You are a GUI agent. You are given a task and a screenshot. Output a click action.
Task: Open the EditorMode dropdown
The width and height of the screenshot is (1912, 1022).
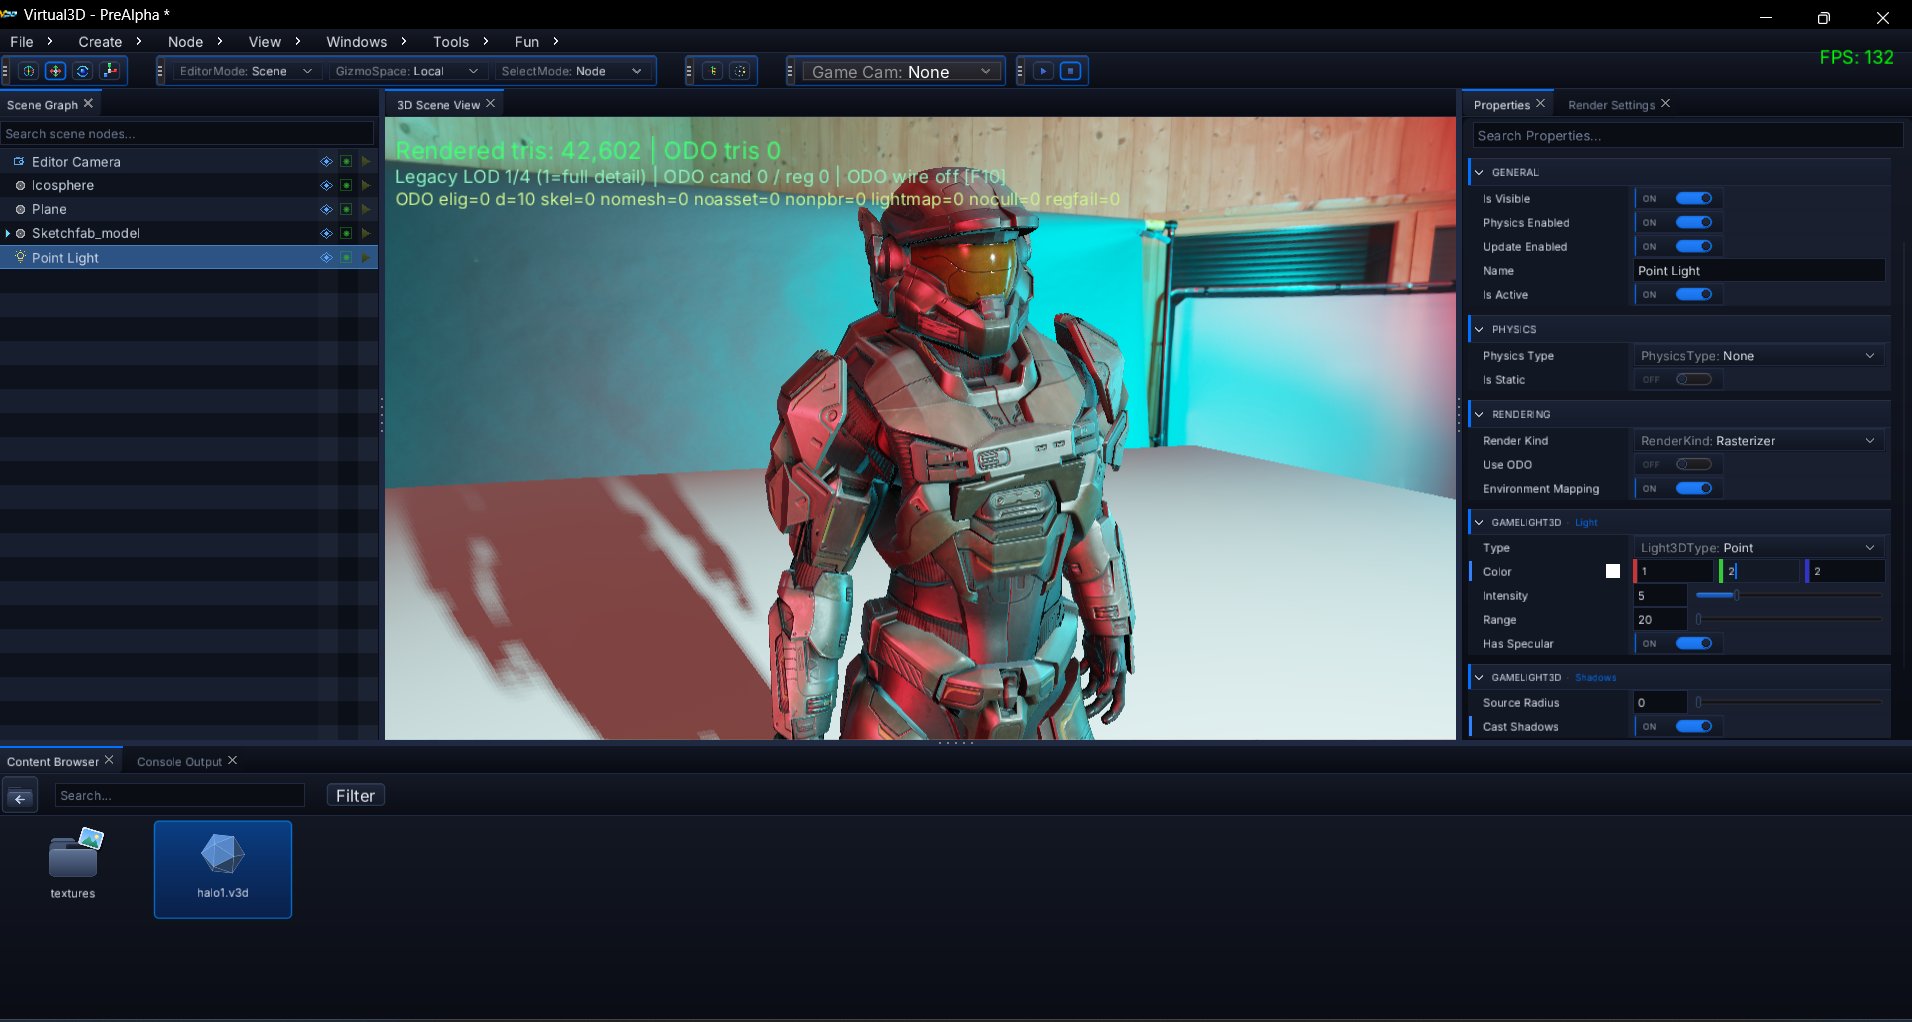point(245,71)
